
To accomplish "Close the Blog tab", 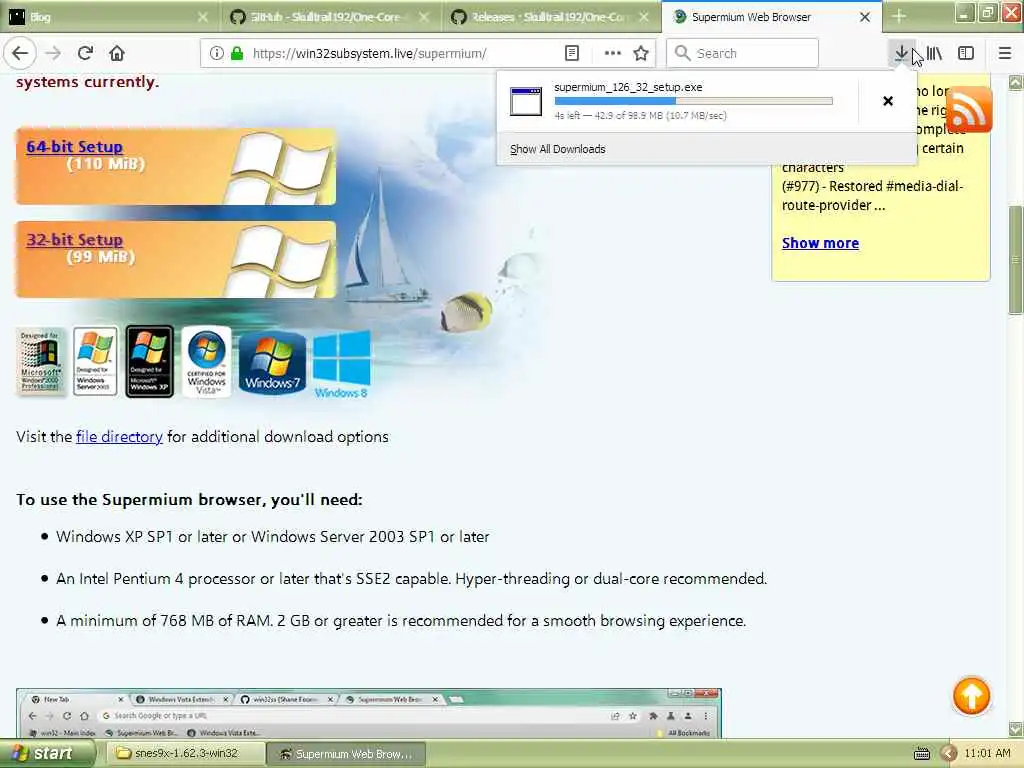I will pyautogui.click(x=203, y=17).
